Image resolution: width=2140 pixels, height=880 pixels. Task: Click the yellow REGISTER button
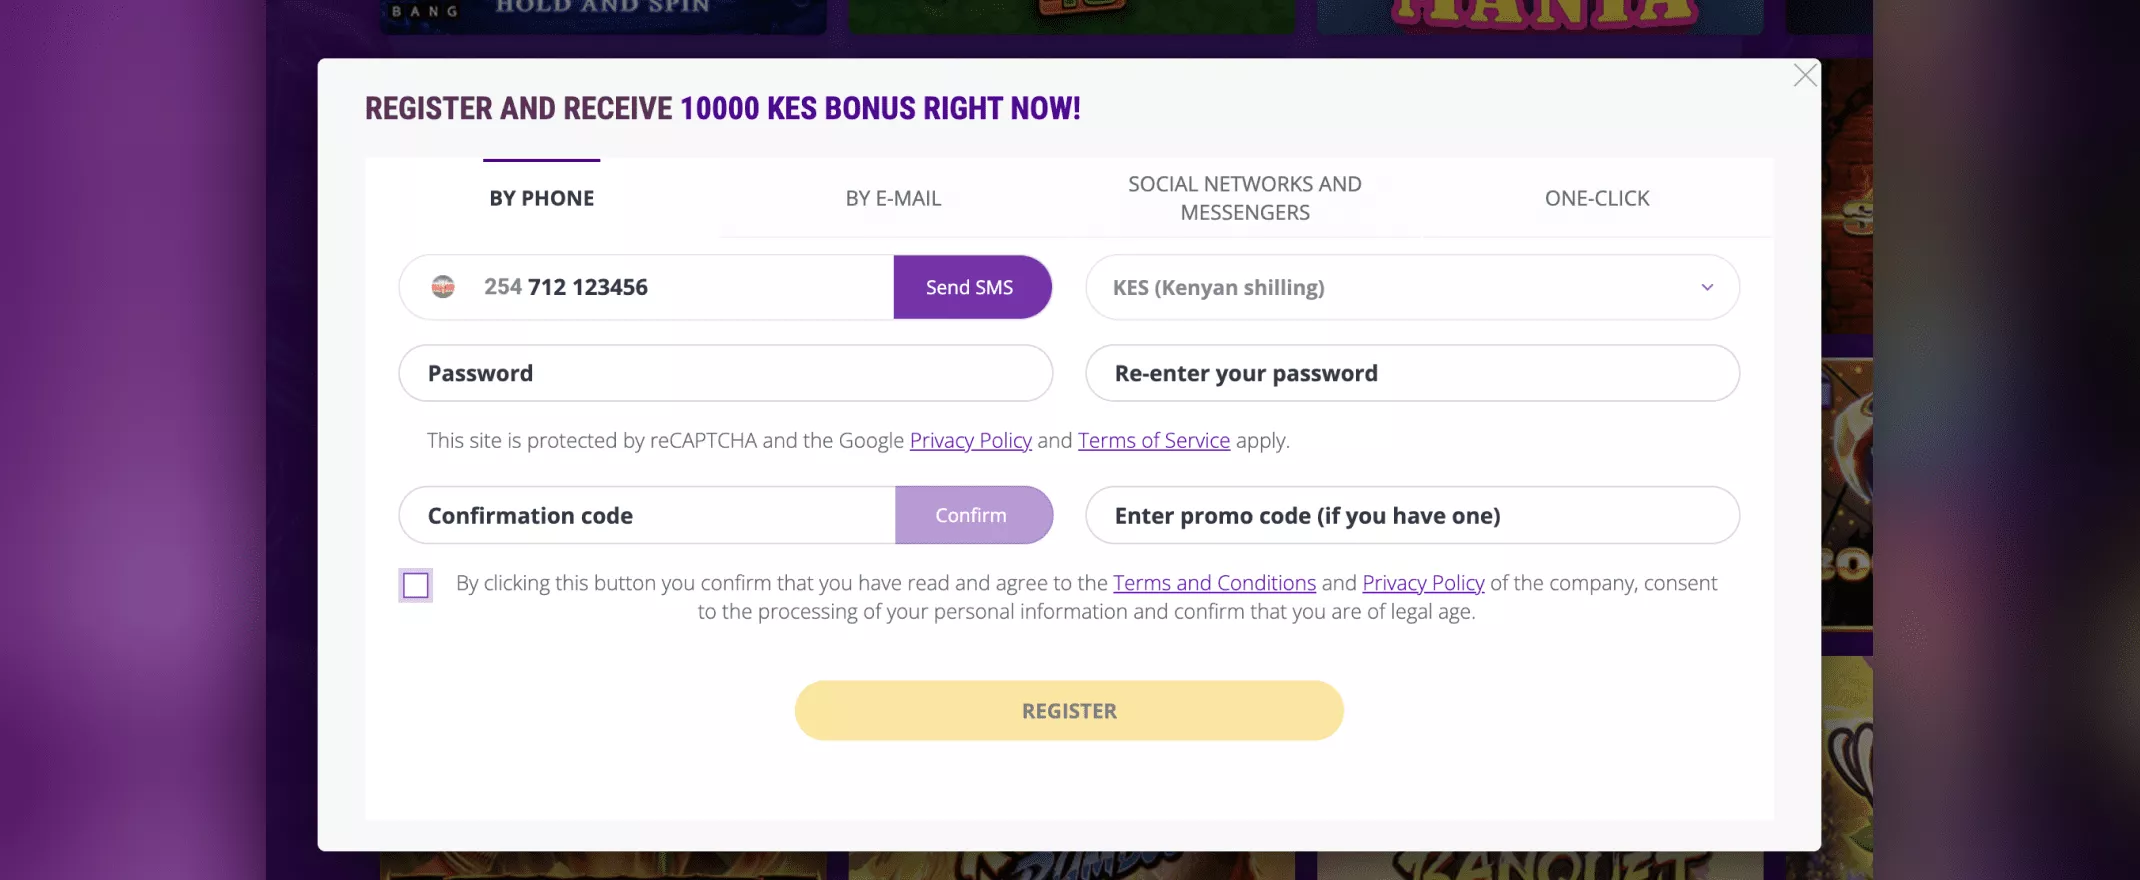pos(1069,711)
